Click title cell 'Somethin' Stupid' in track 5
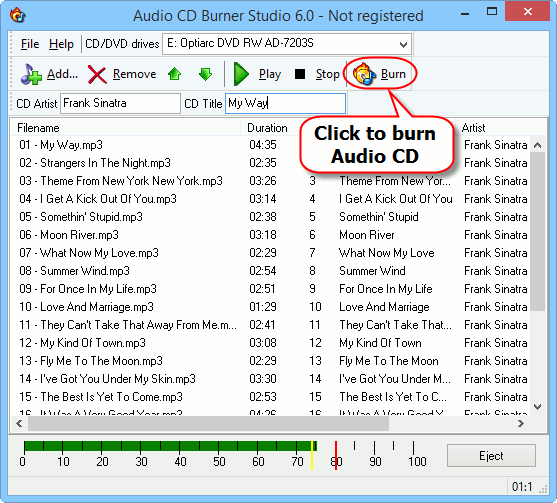This screenshot has width=557, height=503. click(x=379, y=217)
